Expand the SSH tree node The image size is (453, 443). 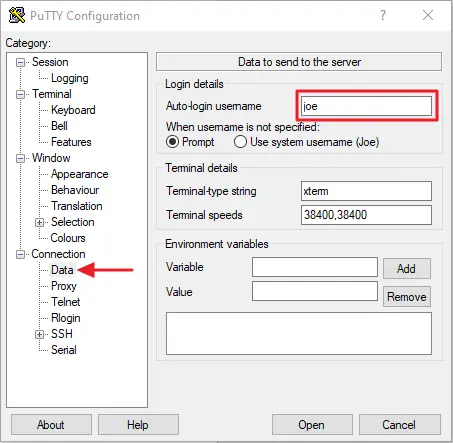pos(40,334)
